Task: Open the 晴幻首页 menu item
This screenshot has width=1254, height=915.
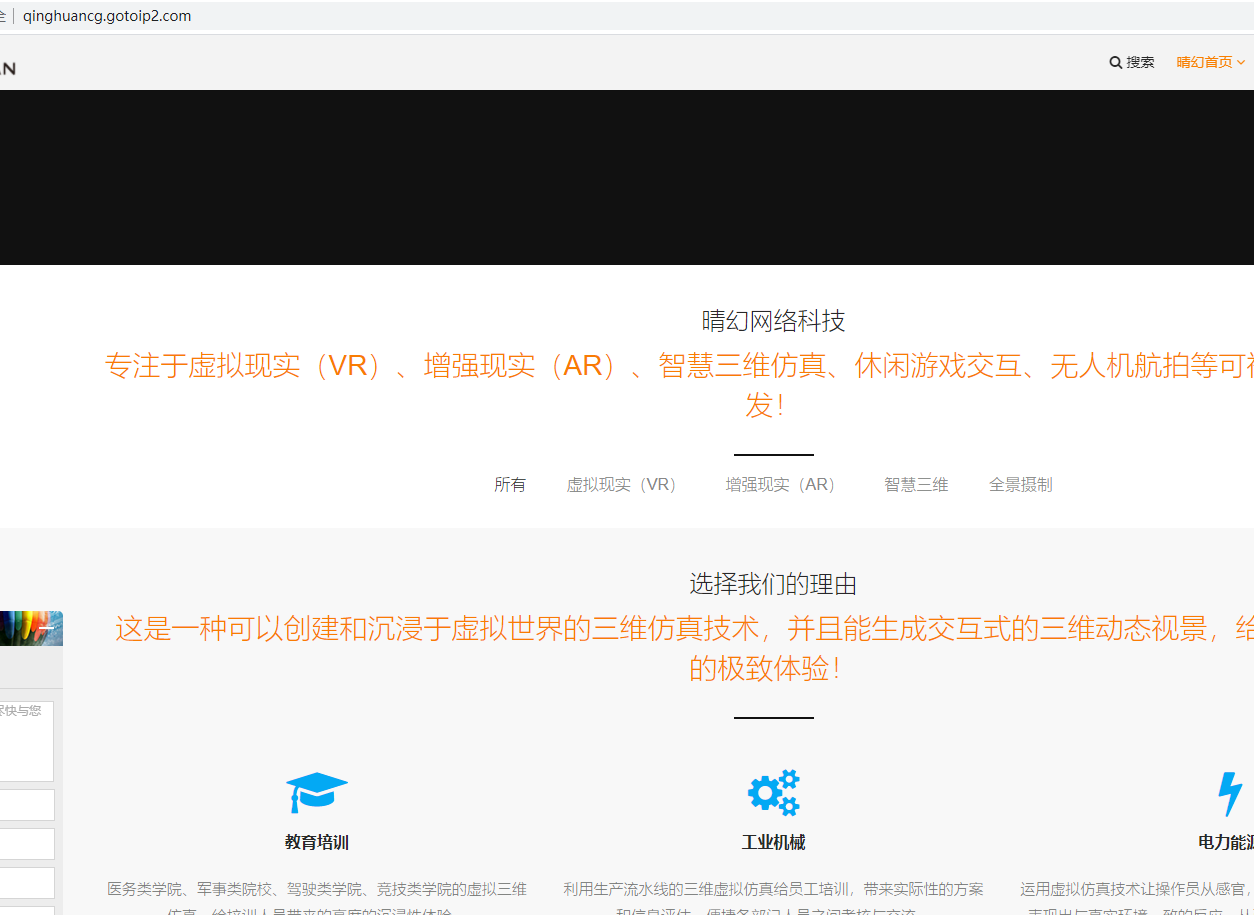Action: [1204, 62]
